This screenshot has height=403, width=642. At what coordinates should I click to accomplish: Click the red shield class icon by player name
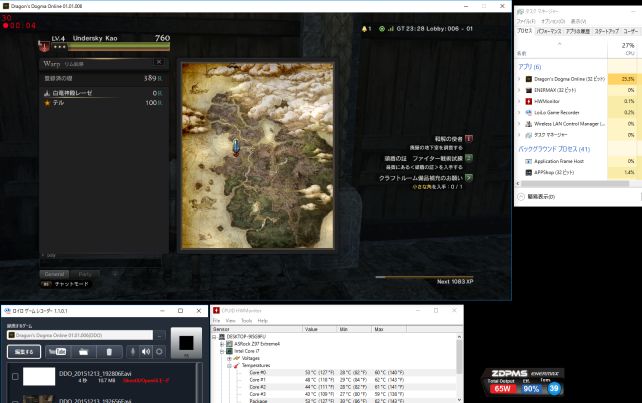[44, 46]
